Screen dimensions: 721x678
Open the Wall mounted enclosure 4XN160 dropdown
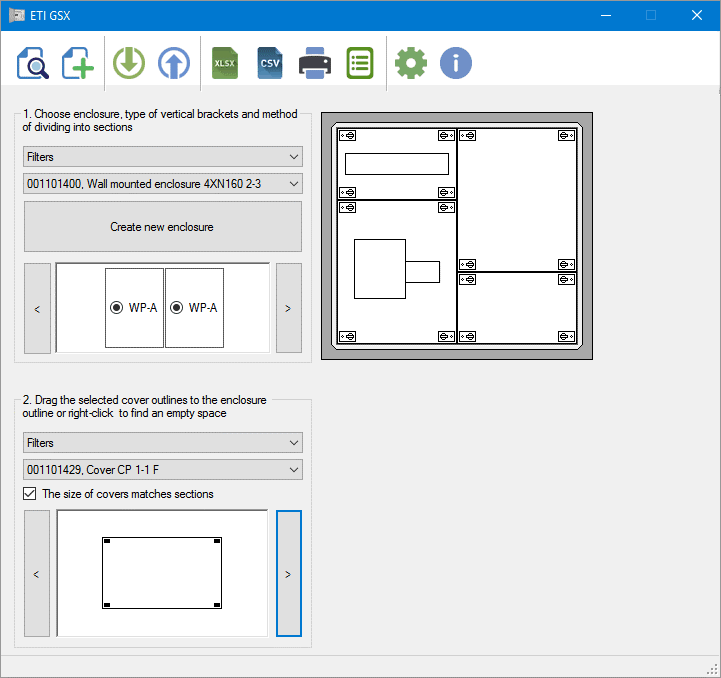[163, 184]
